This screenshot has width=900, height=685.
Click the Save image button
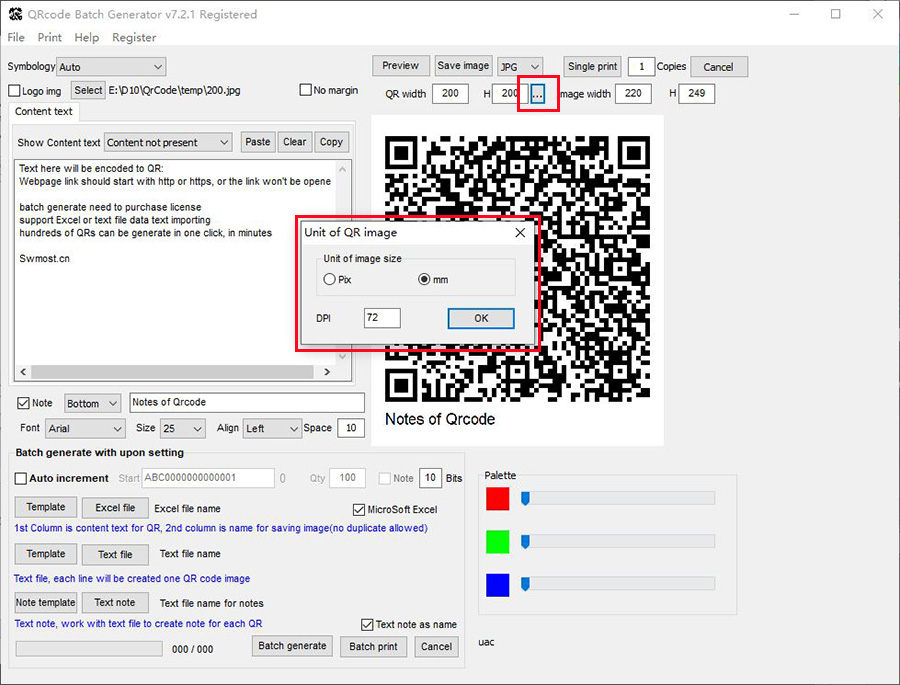tap(463, 65)
